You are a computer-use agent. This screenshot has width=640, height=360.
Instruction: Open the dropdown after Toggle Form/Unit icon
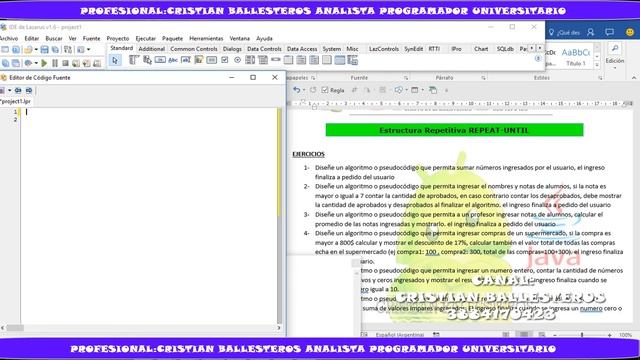[x=89, y=49]
